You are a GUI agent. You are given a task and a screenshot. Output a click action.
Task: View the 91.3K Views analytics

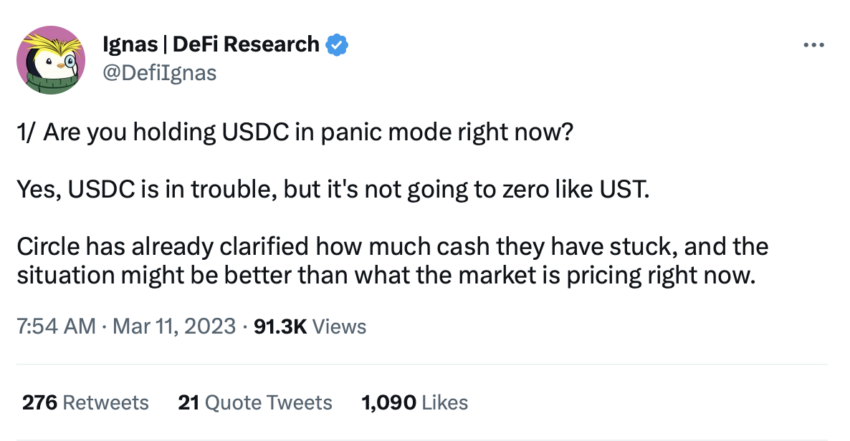310,327
